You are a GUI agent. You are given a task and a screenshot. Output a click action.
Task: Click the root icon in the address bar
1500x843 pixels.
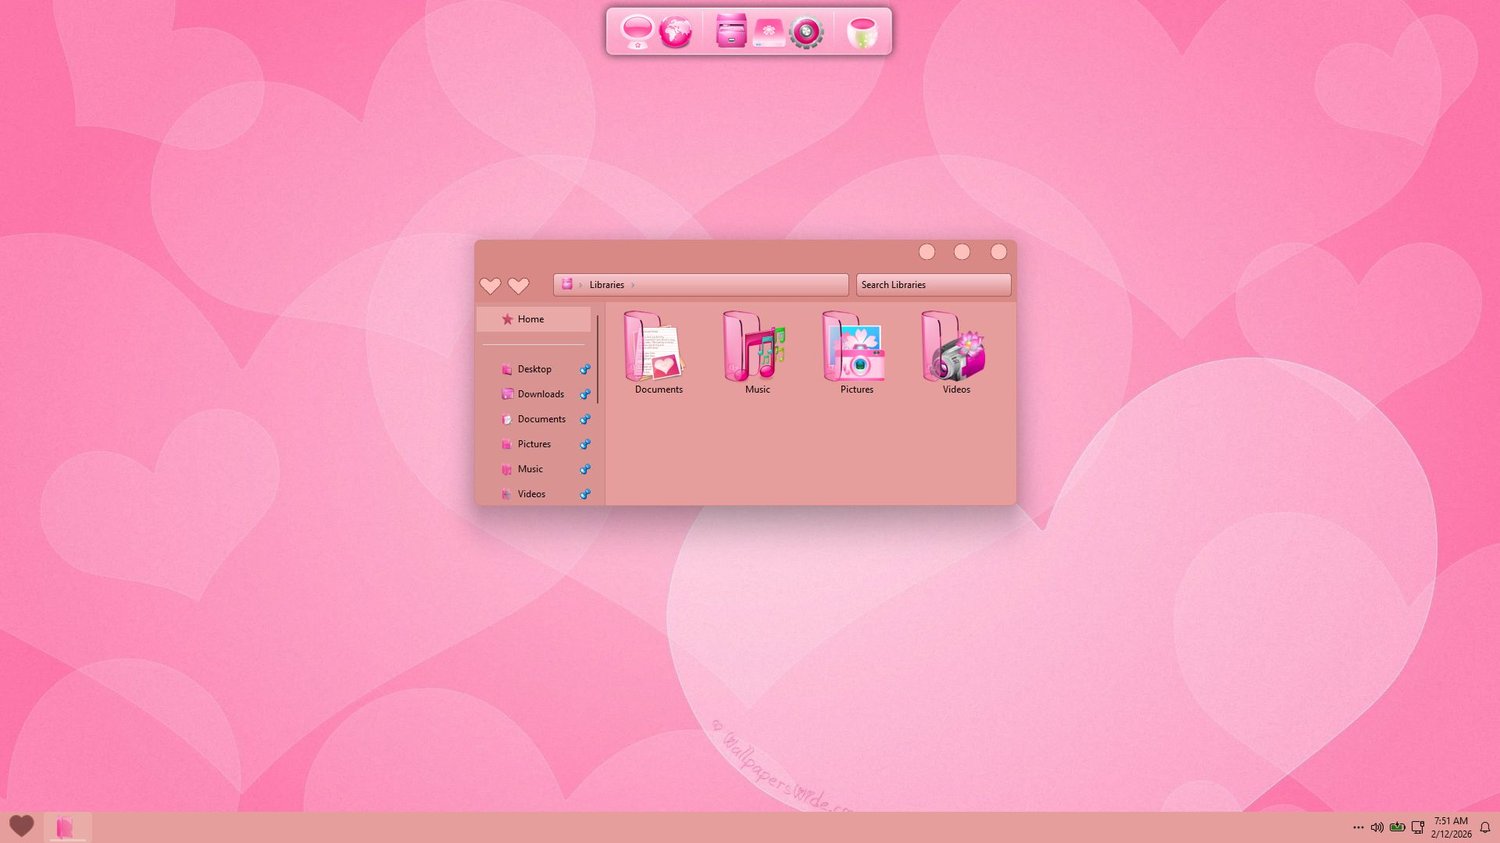pos(567,285)
